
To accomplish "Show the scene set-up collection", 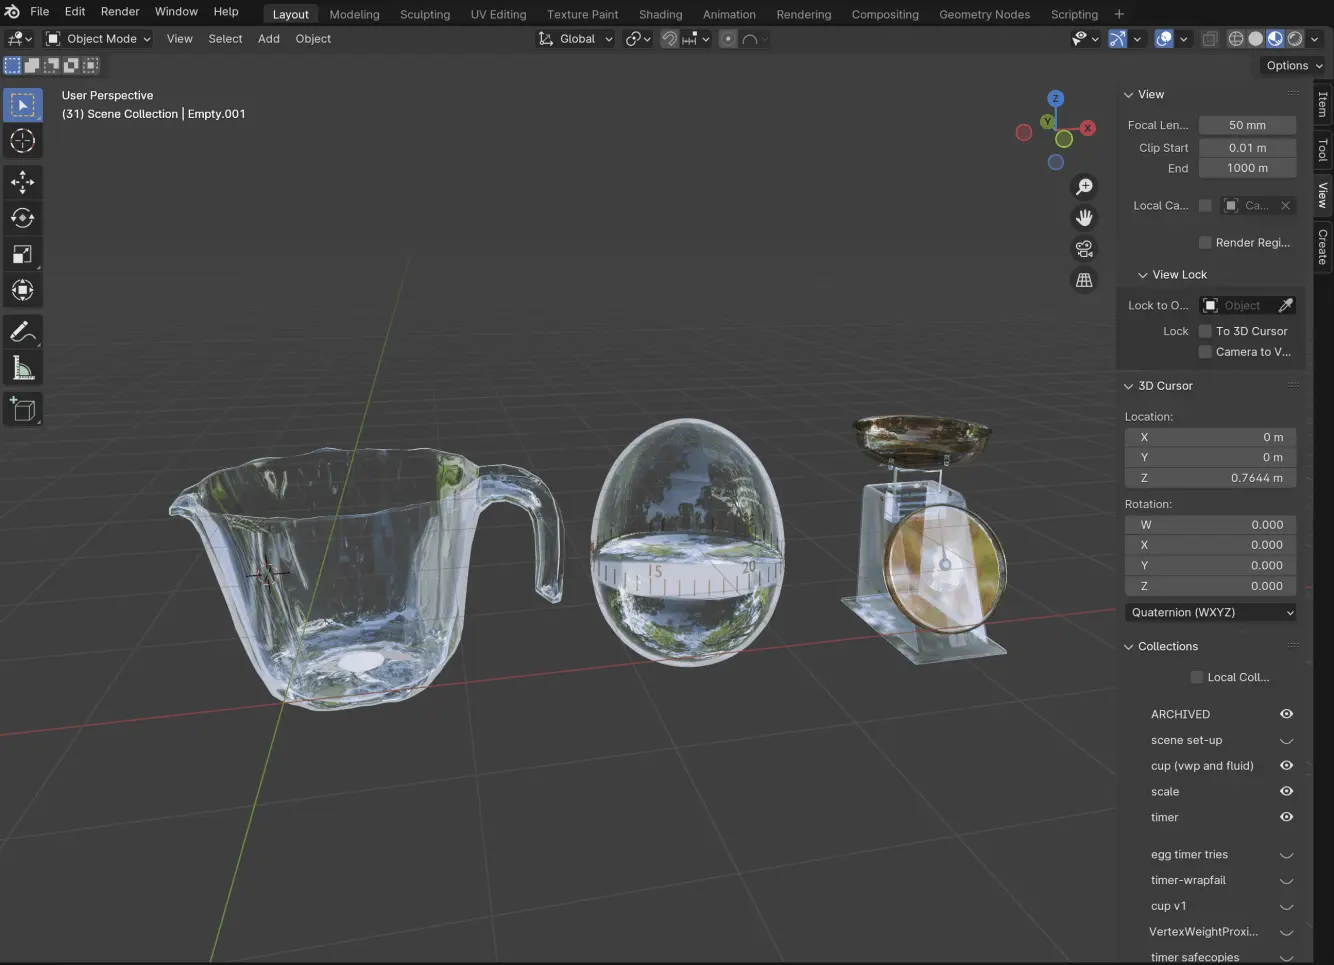I will point(1287,741).
